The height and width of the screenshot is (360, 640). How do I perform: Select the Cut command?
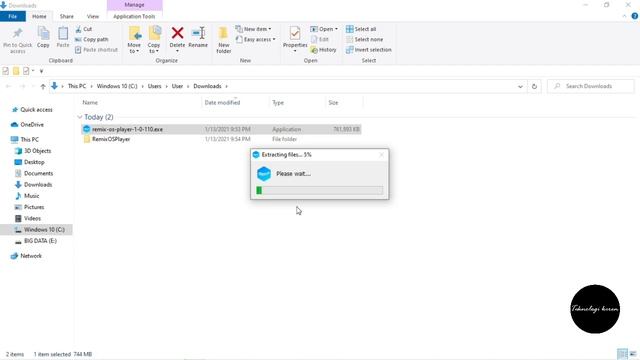click(x=84, y=29)
